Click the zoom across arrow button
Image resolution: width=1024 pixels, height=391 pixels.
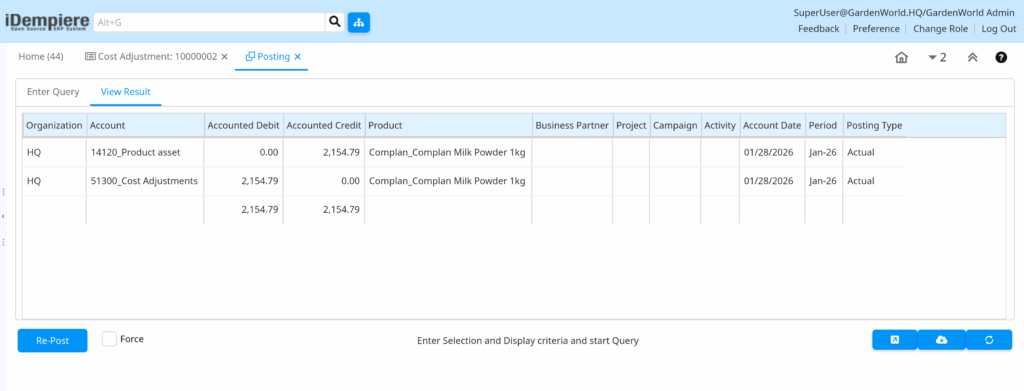tap(895, 339)
